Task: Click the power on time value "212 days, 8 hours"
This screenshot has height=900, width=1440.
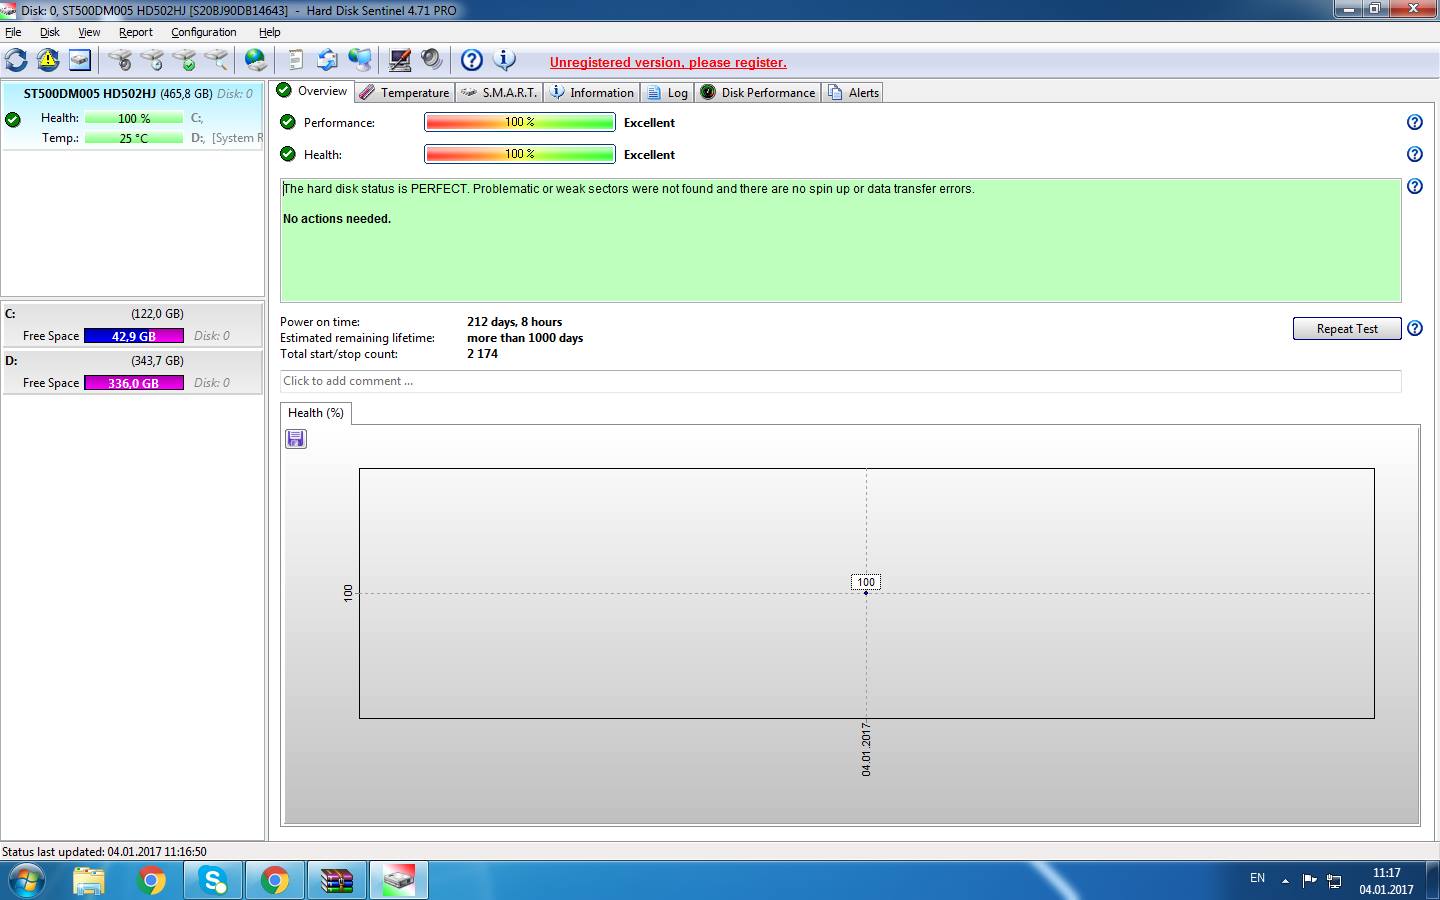Action: point(514,322)
